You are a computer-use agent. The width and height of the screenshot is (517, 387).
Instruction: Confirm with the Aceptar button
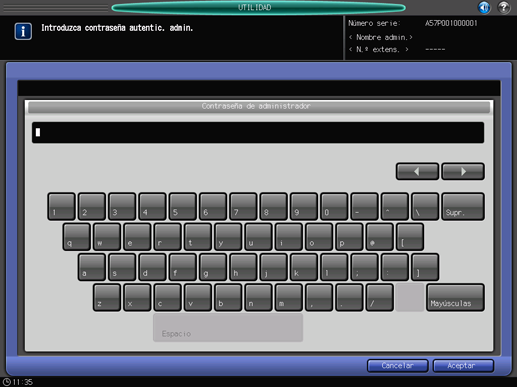pos(463,366)
